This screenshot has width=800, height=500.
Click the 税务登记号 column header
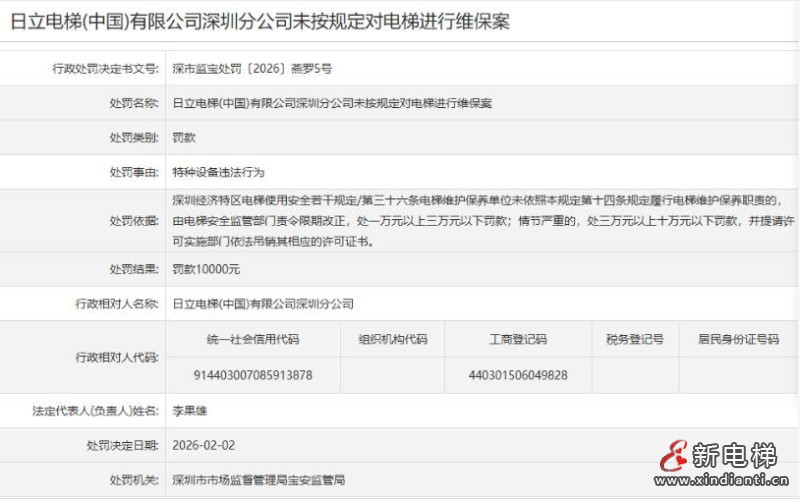click(x=634, y=339)
